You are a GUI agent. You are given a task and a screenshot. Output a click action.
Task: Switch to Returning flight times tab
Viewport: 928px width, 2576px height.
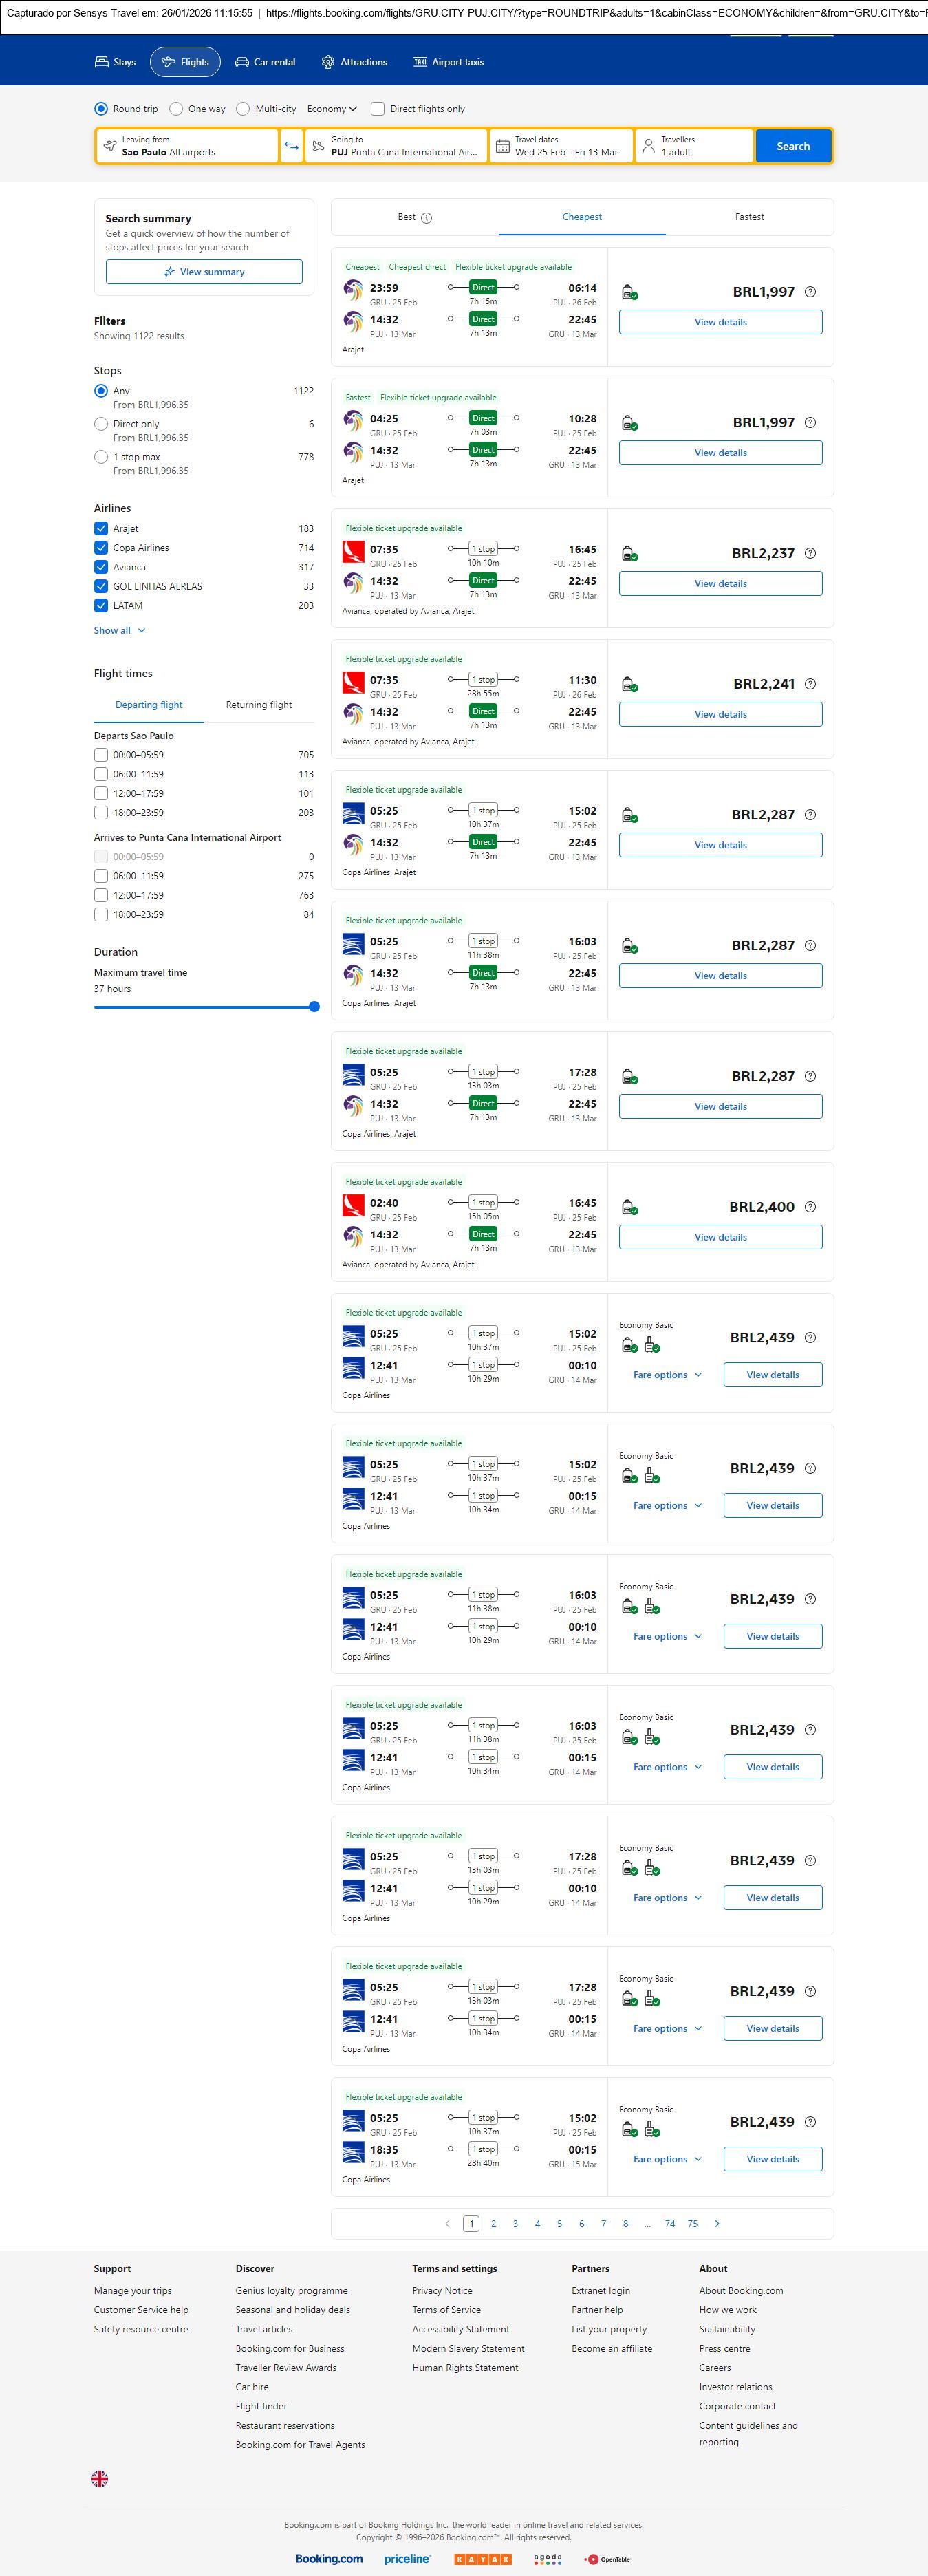click(x=259, y=705)
